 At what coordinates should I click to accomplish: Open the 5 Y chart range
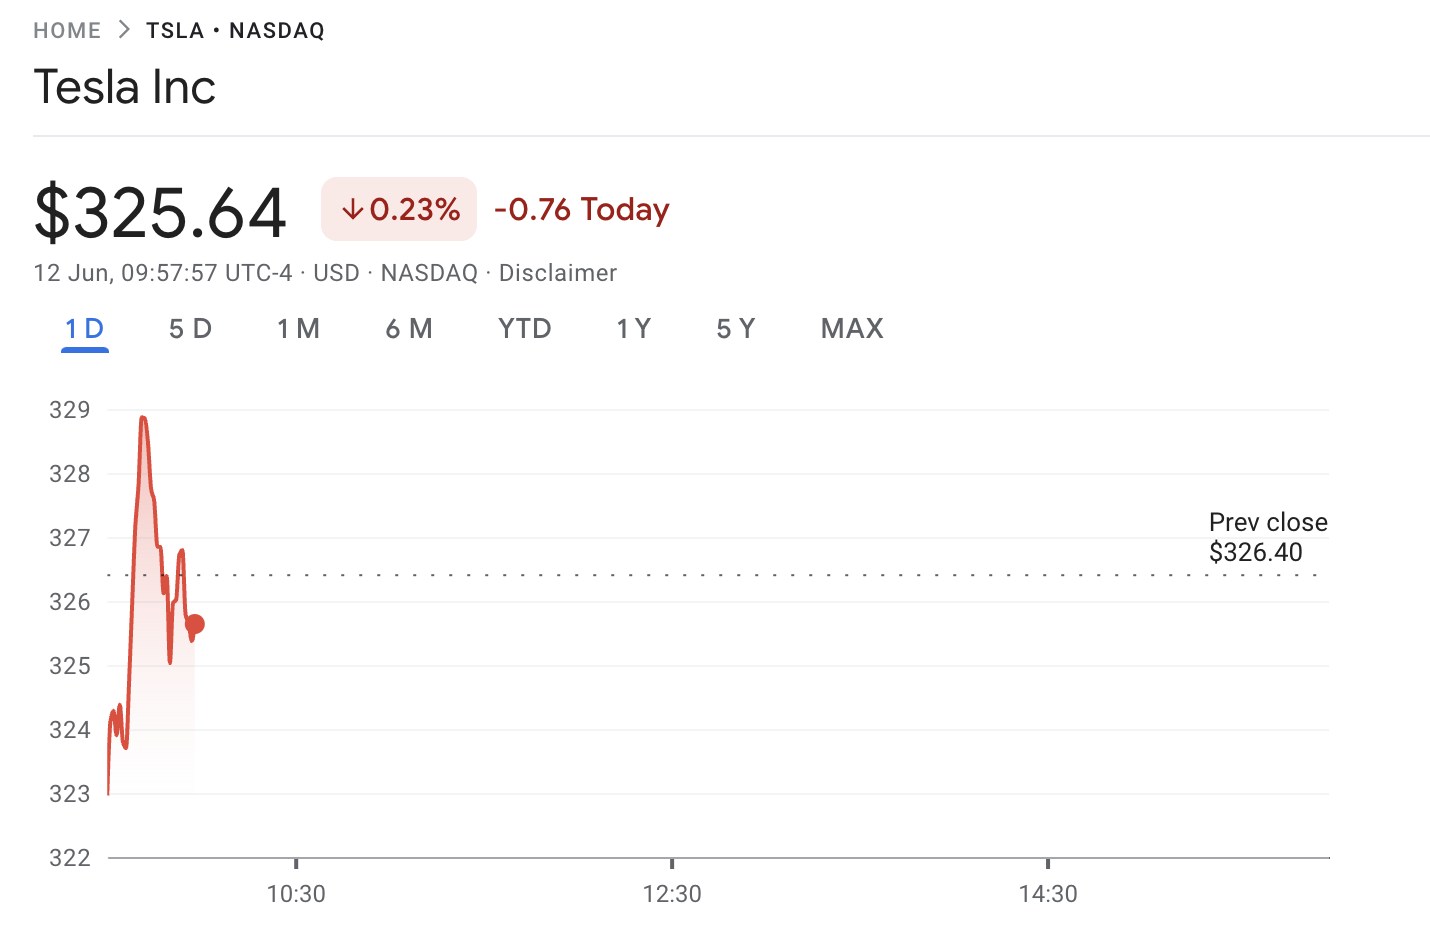[x=736, y=329]
